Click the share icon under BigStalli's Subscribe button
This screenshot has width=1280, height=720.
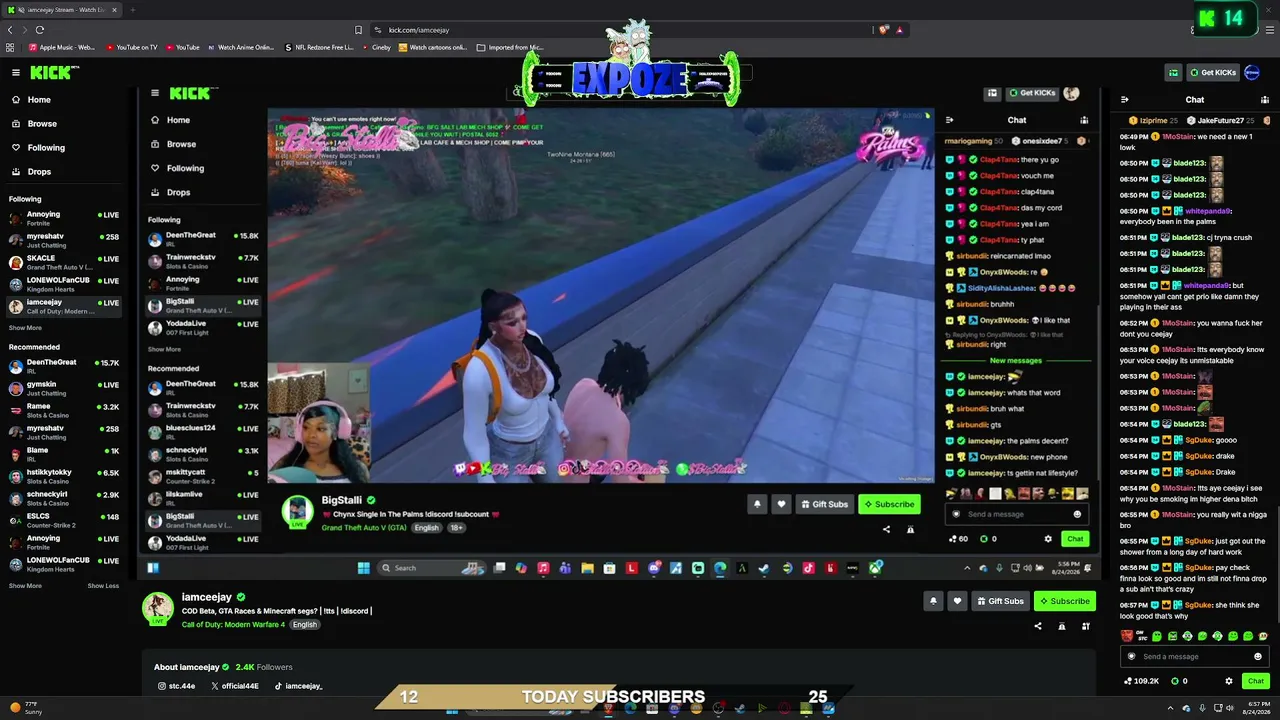click(886, 529)
